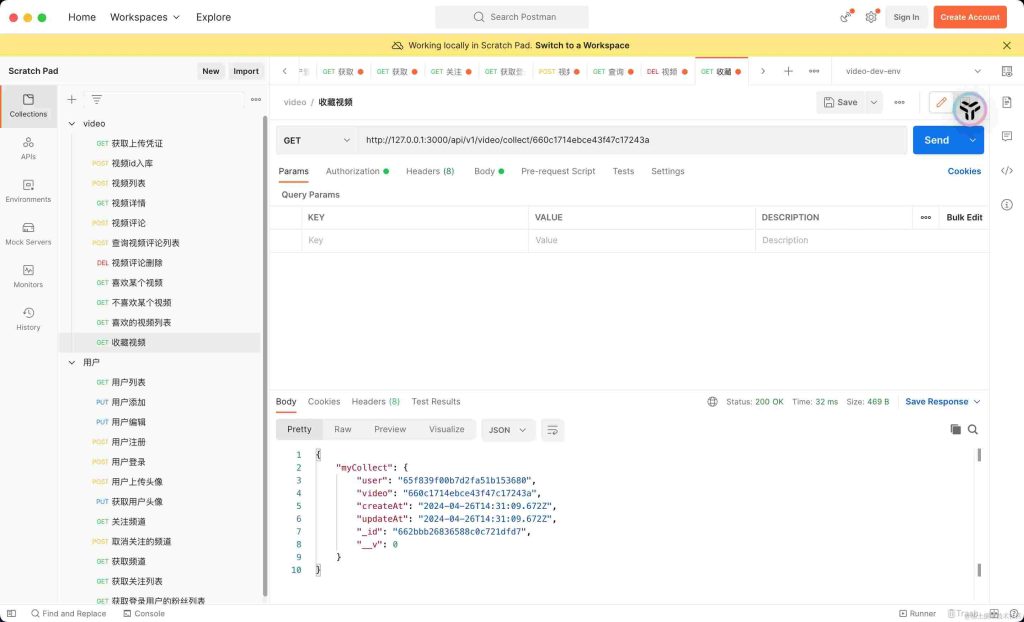Open the JSON response format dropdown
Viewport: 1024px width, 622px height.
(507, 428)
